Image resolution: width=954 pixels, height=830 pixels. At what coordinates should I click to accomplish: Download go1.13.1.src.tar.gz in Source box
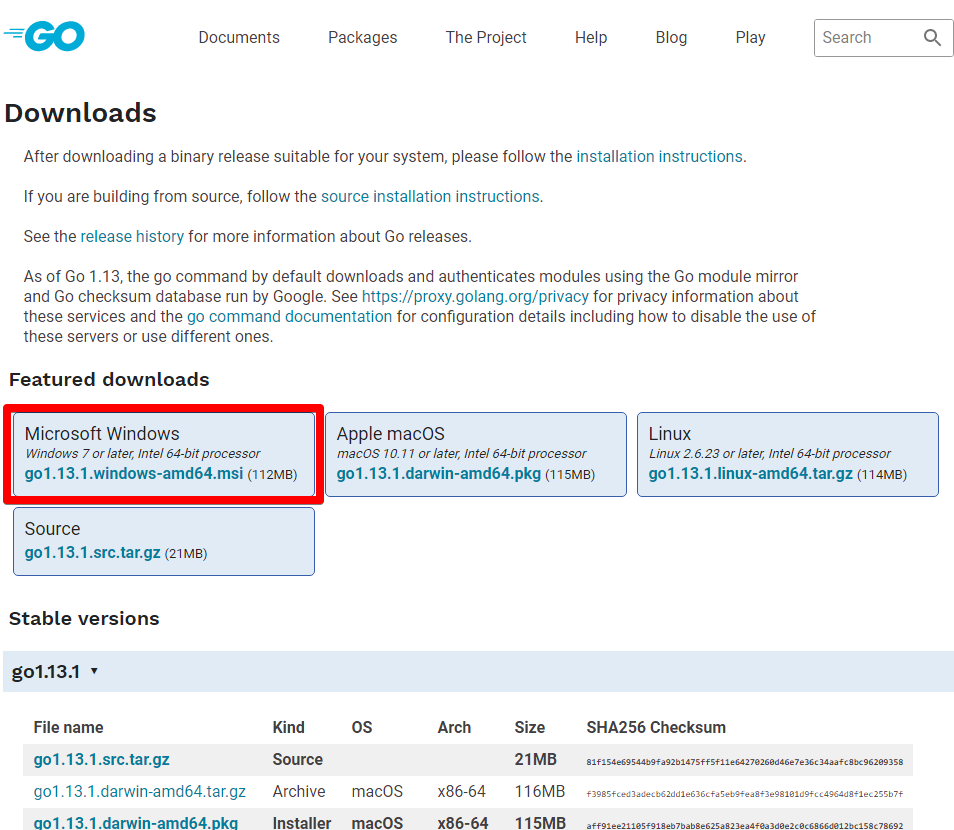(x=92, y=553)
